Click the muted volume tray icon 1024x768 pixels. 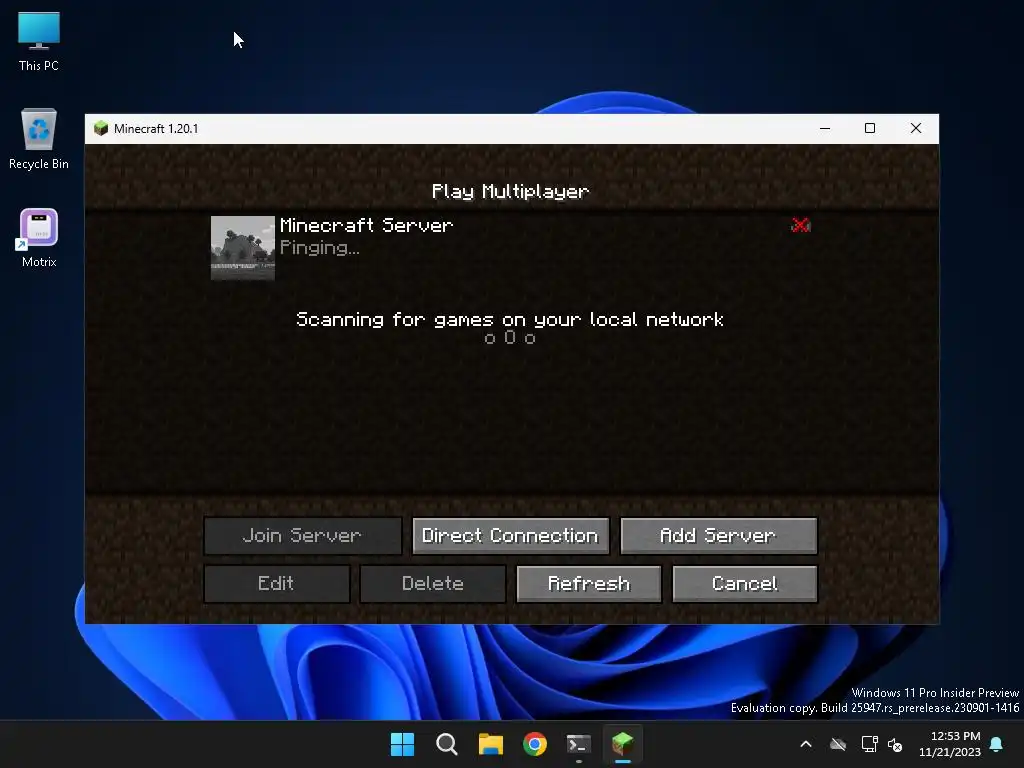895,744
